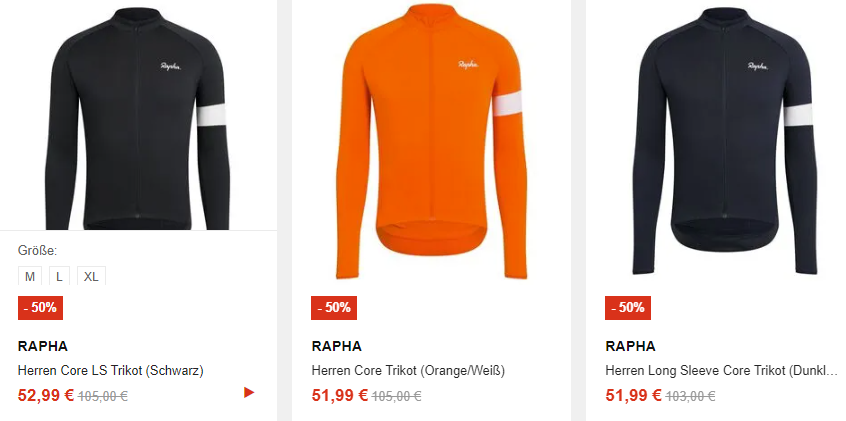
Task: Click the RAPHA brand name on the orange jersey
Action: coord(336,346)
